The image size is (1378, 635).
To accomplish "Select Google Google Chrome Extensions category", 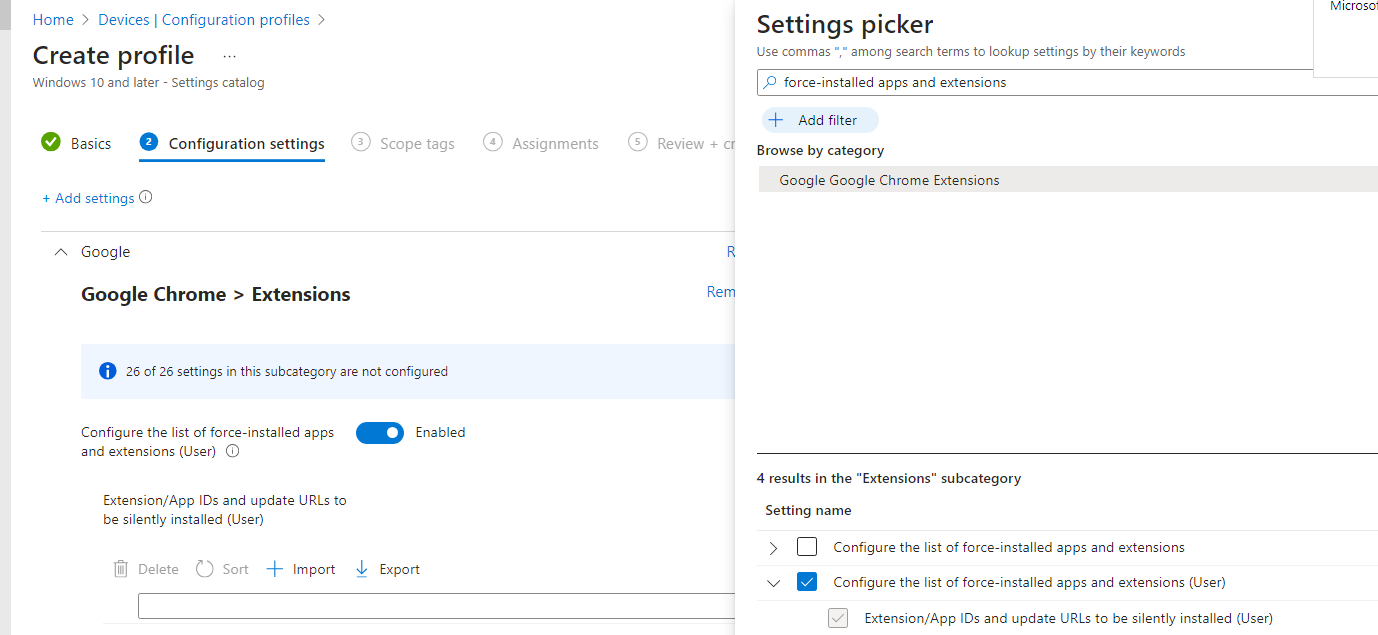I will click(x=1068, y=180).
